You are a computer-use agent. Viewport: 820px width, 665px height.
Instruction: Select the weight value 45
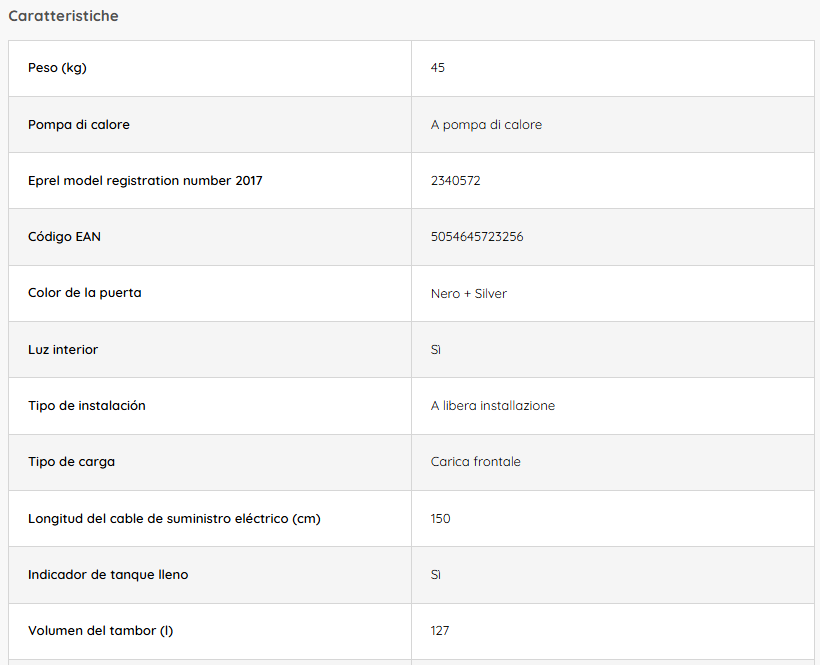click(438, 68)
